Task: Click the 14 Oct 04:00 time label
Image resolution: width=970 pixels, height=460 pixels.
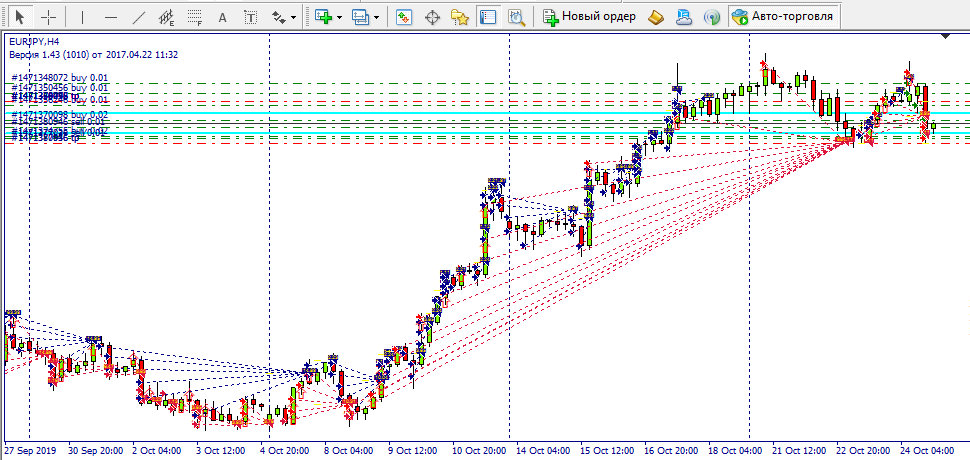Action: pyautogui.click(x=543, y=450)
